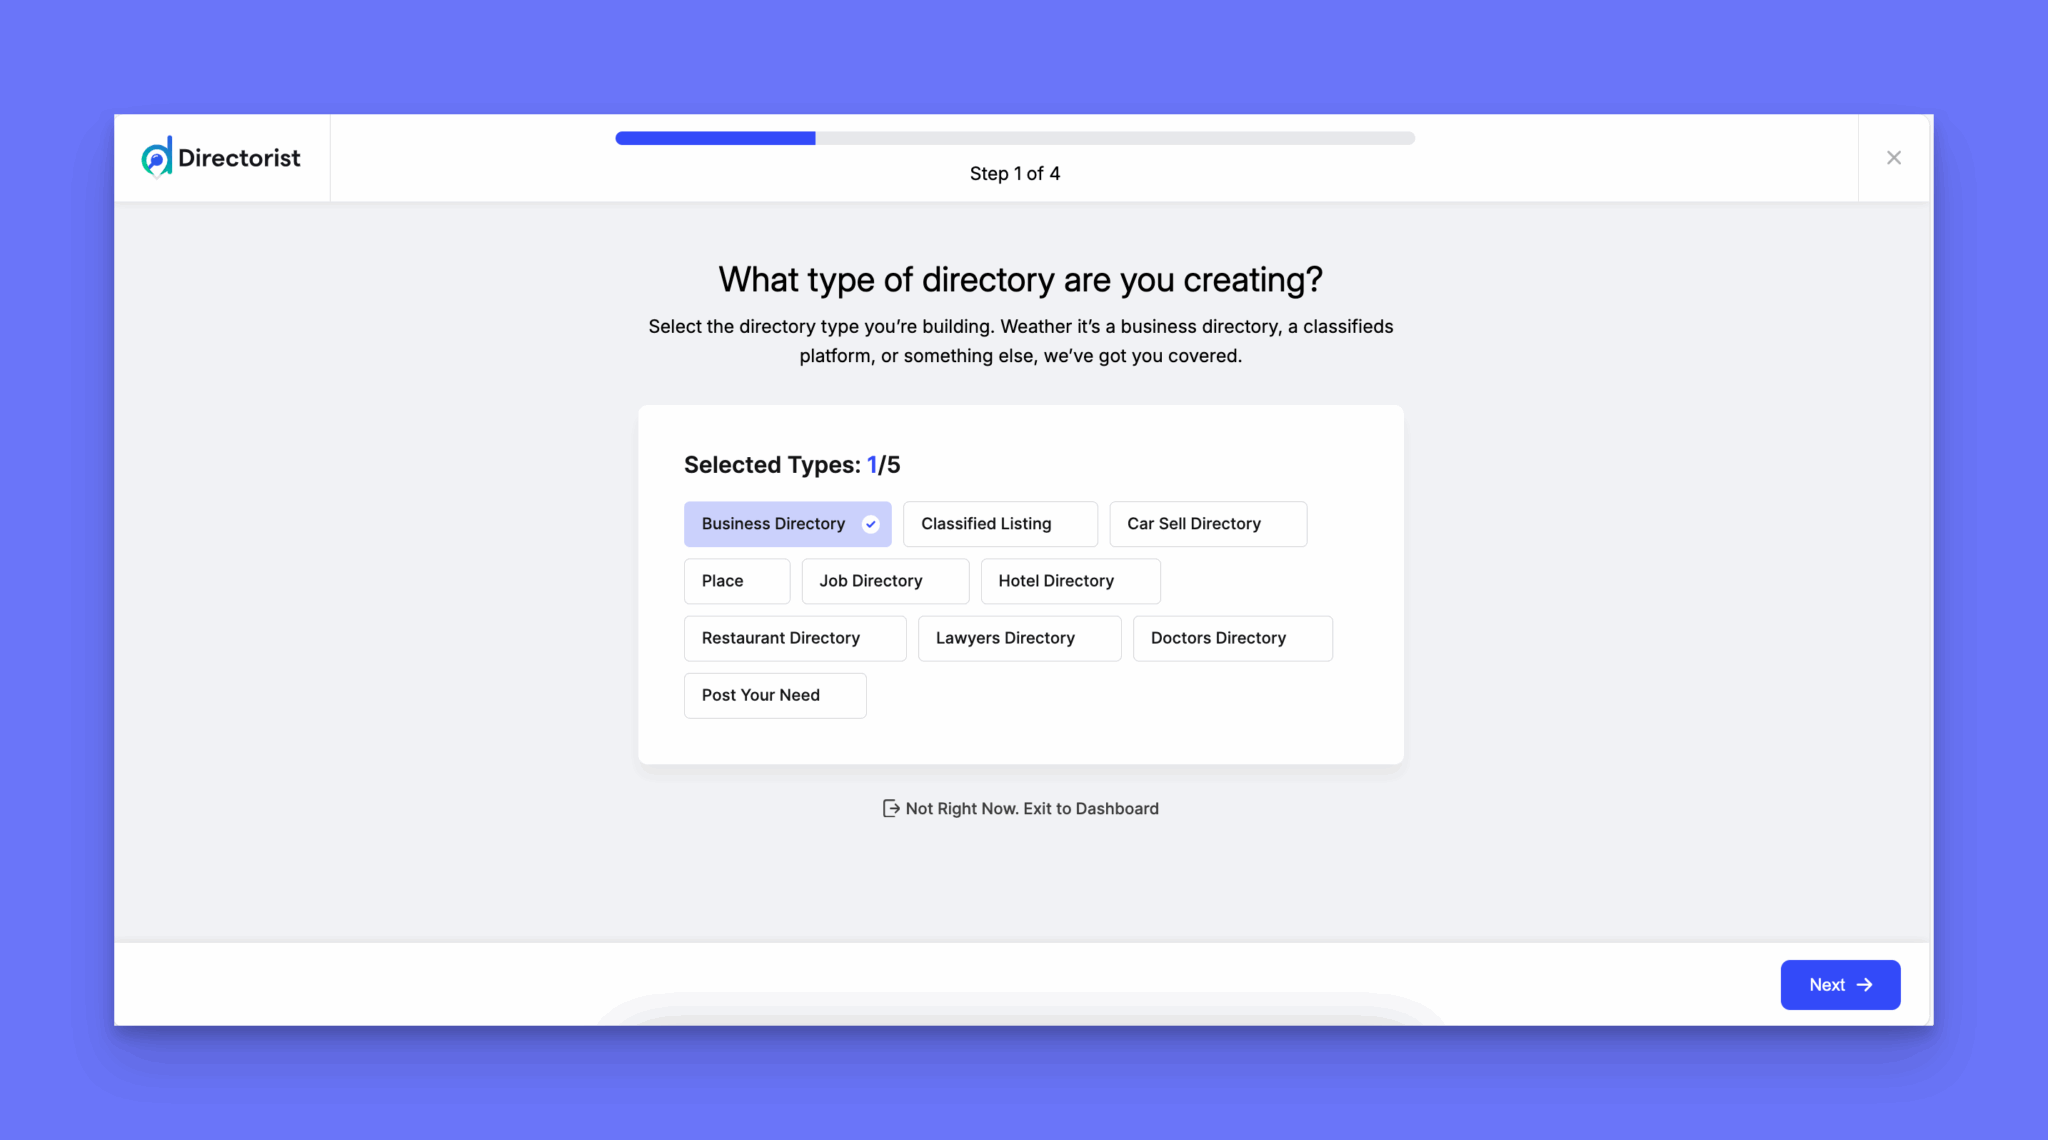Deselect the Business Directory type

click(773, 524)
